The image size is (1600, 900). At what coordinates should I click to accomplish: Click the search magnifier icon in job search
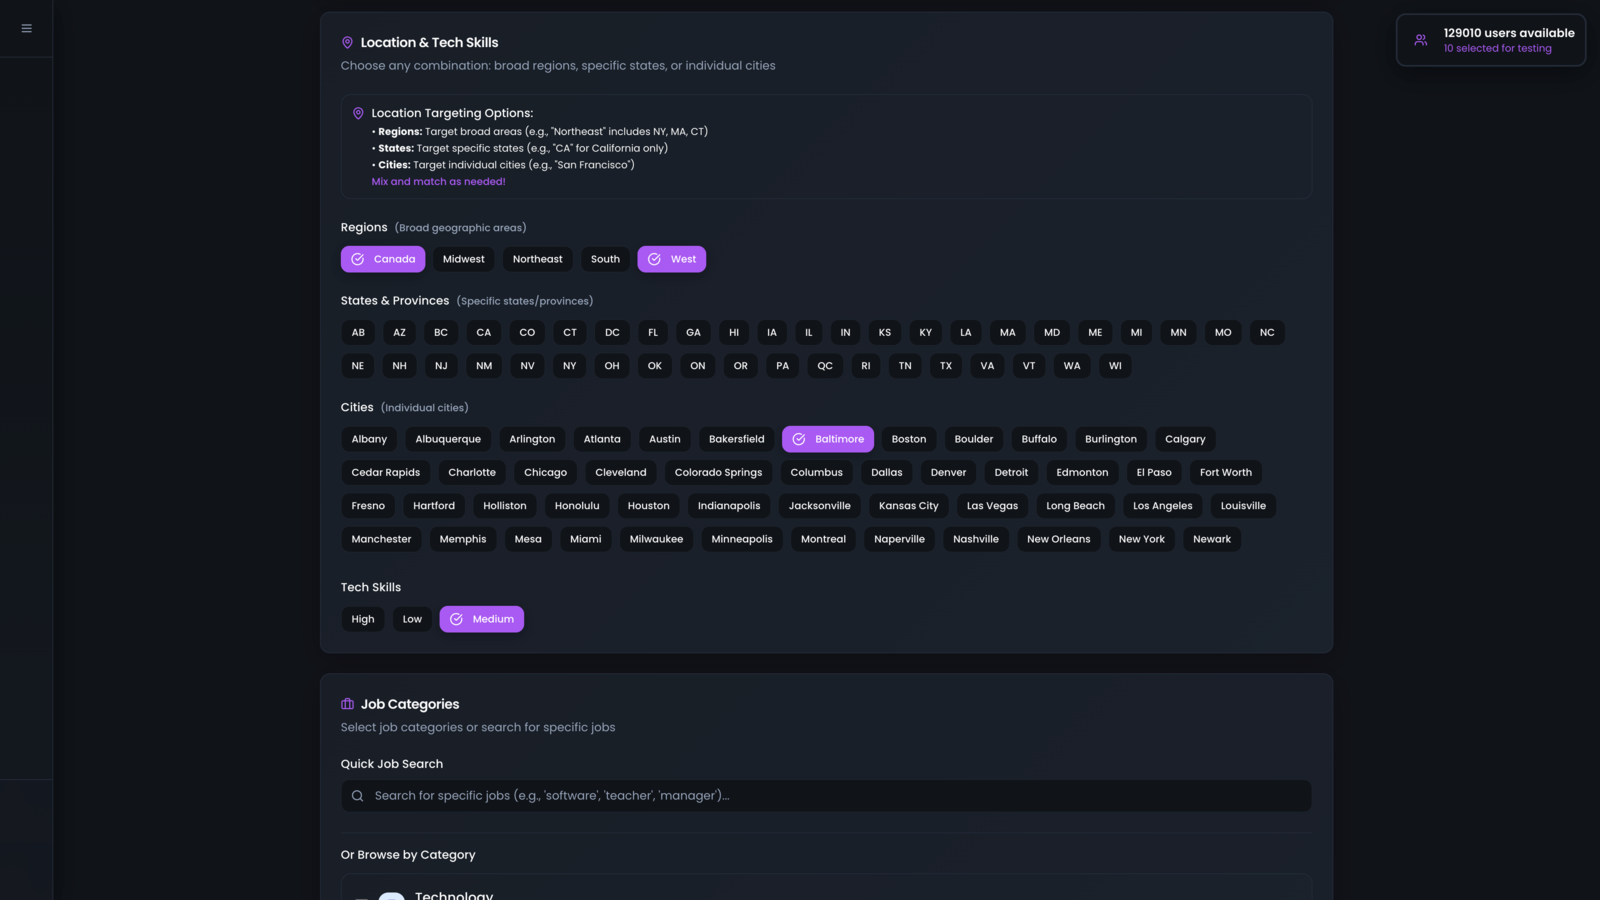pos(357,796)
